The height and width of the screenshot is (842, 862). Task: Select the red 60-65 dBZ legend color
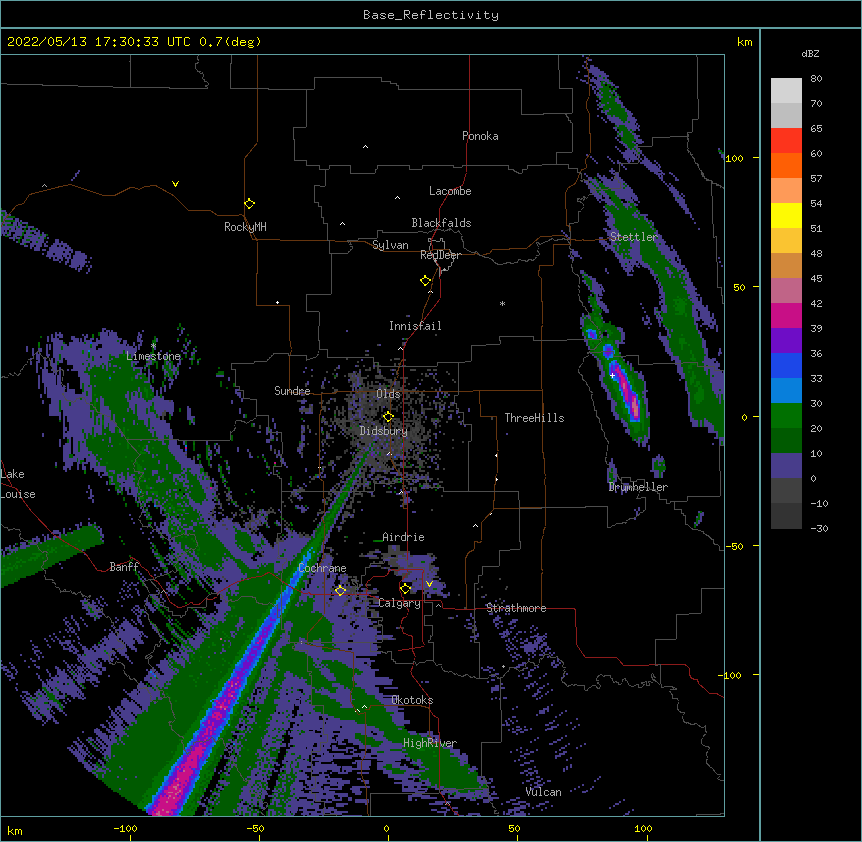[786, 140]
